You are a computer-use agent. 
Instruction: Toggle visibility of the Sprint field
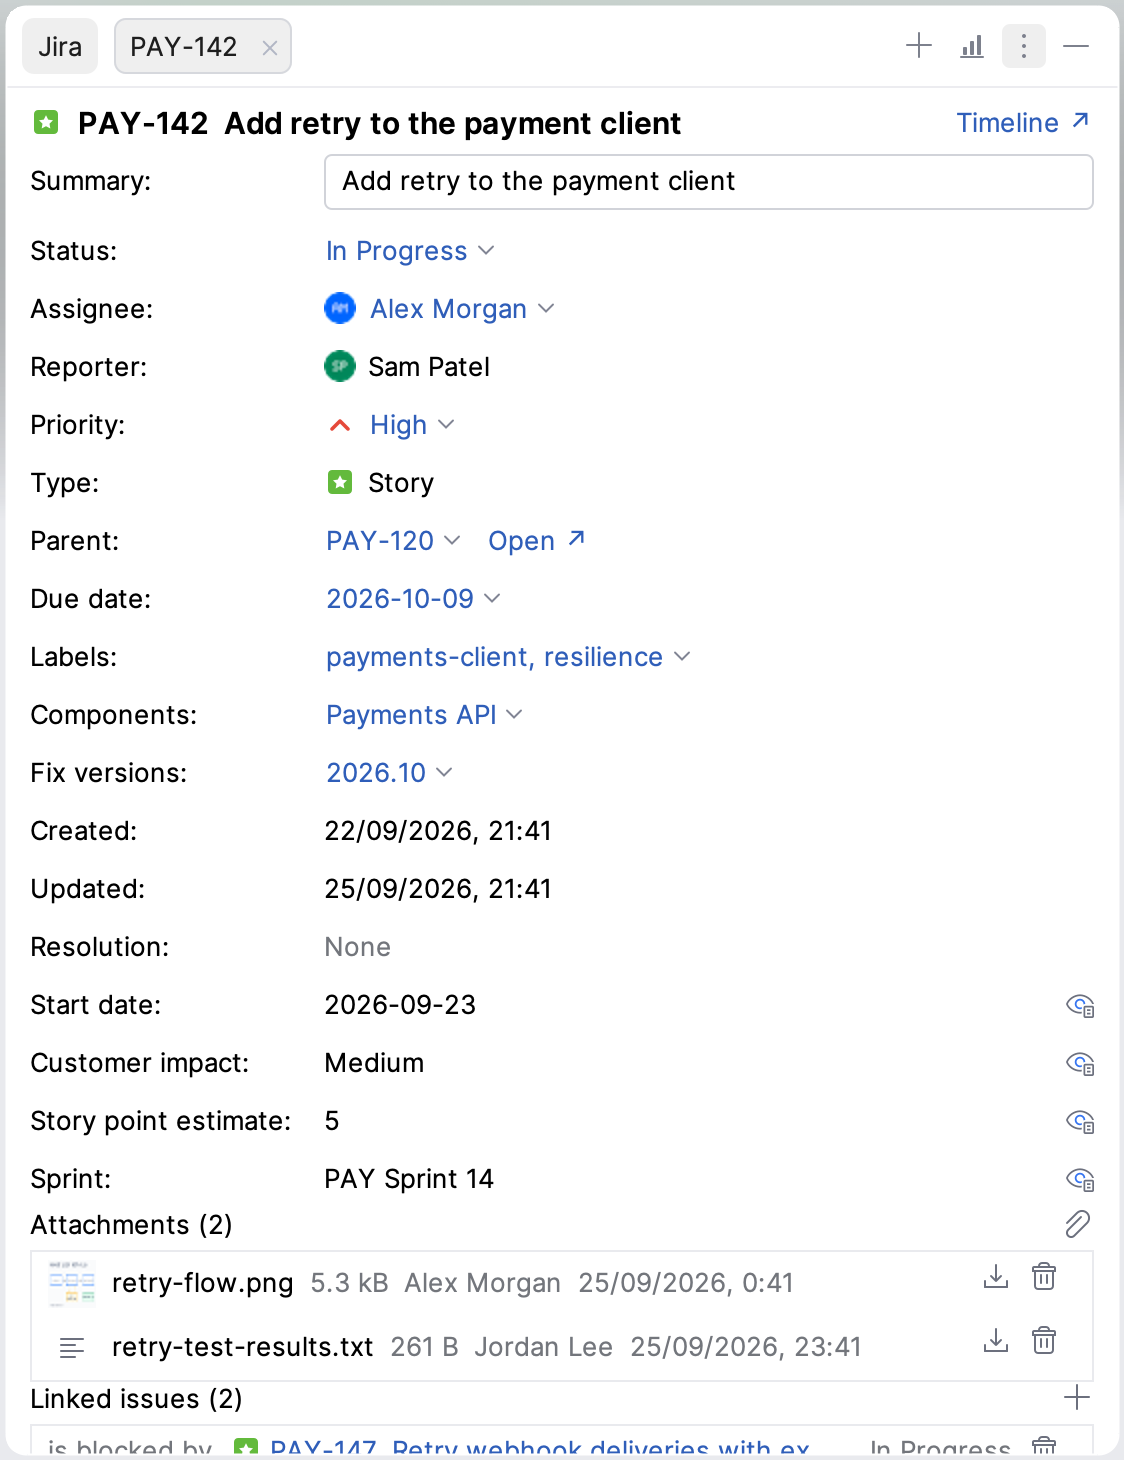(x=1080, y=1179)
